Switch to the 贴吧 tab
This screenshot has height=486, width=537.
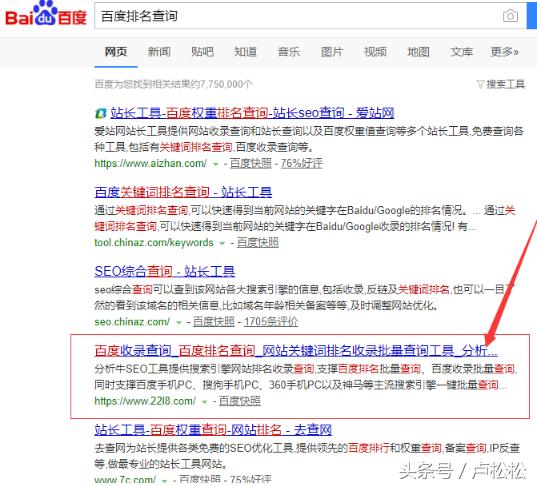[x=202, y=52]
